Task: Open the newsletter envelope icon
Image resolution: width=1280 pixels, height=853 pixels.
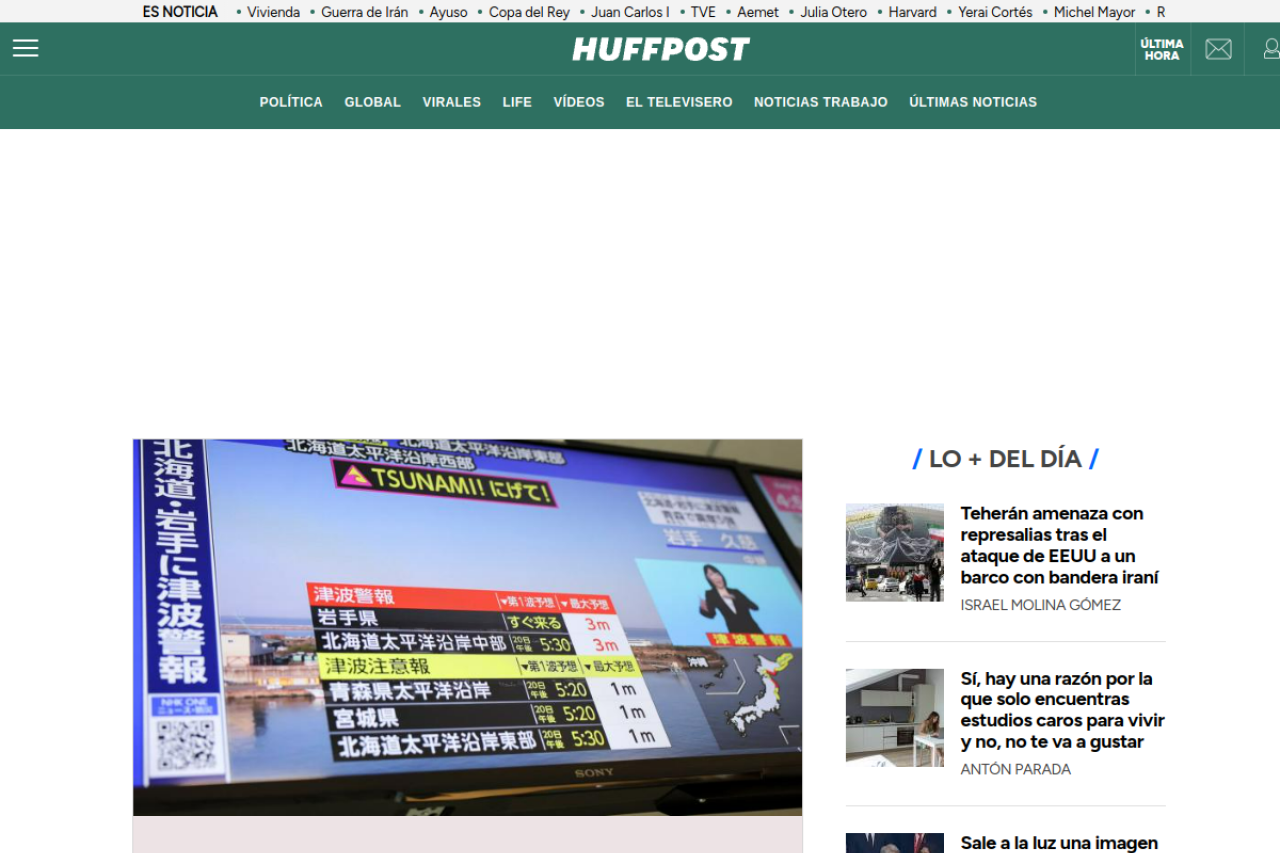Action: coord(1218,49)
